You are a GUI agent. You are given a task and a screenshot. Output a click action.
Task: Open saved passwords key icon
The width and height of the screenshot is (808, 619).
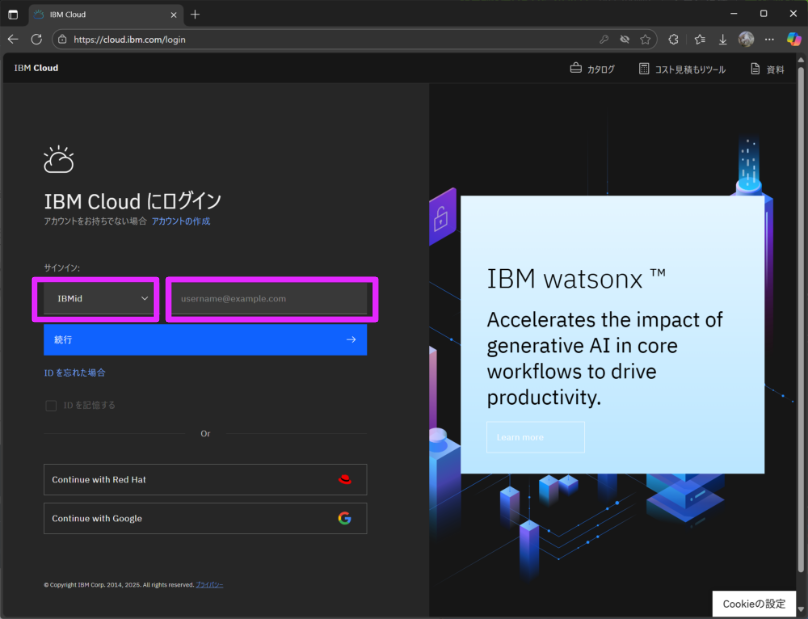[x=604, y=40]
